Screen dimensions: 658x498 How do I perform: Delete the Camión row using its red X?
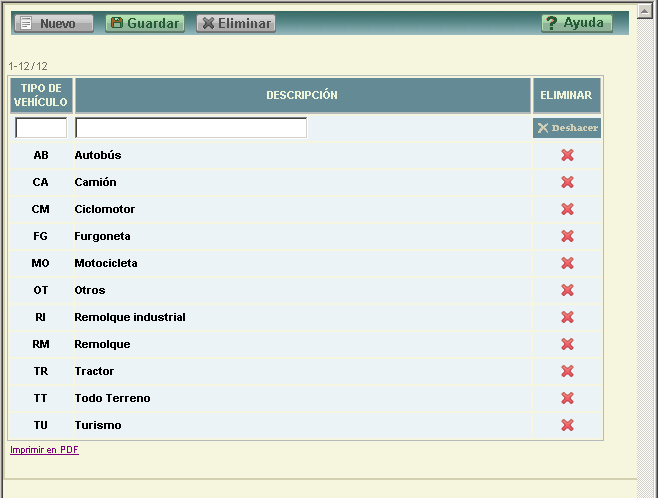[567, 182]
